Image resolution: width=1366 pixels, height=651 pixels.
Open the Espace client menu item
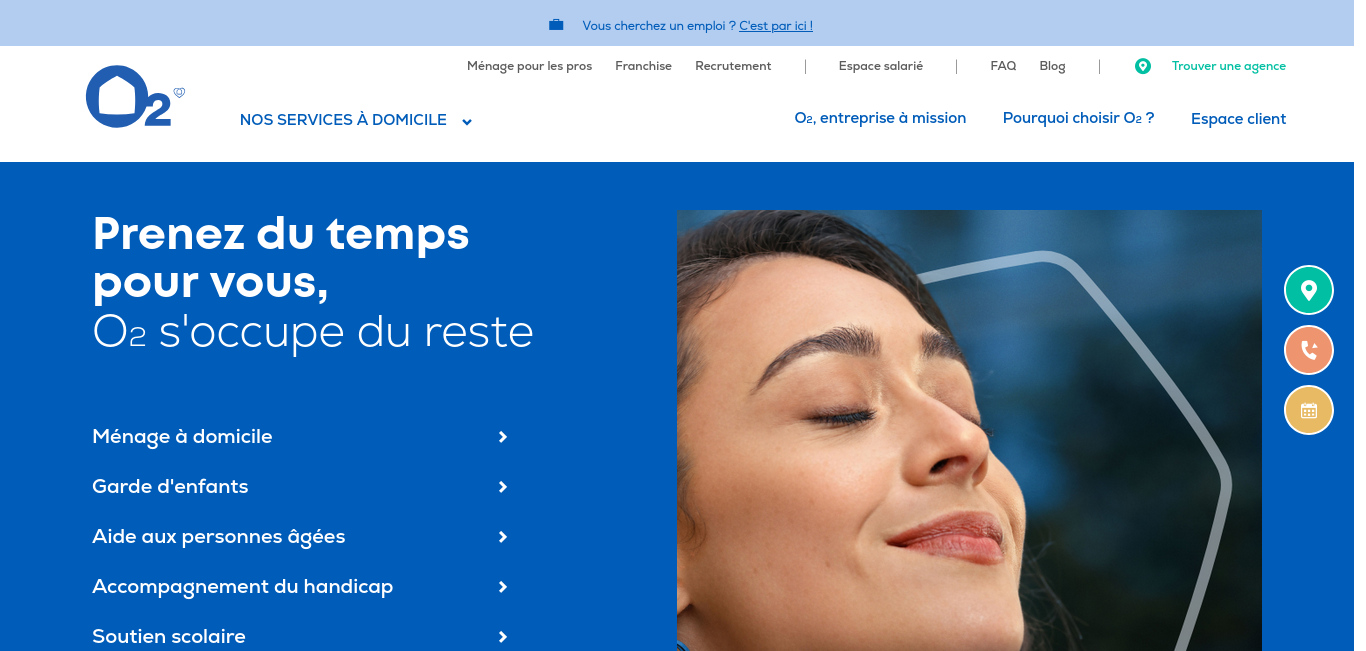click(x=1238, y=119)
